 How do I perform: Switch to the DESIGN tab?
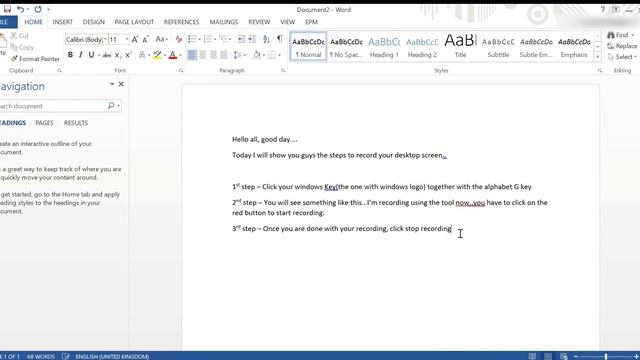(x=93, y=22)
